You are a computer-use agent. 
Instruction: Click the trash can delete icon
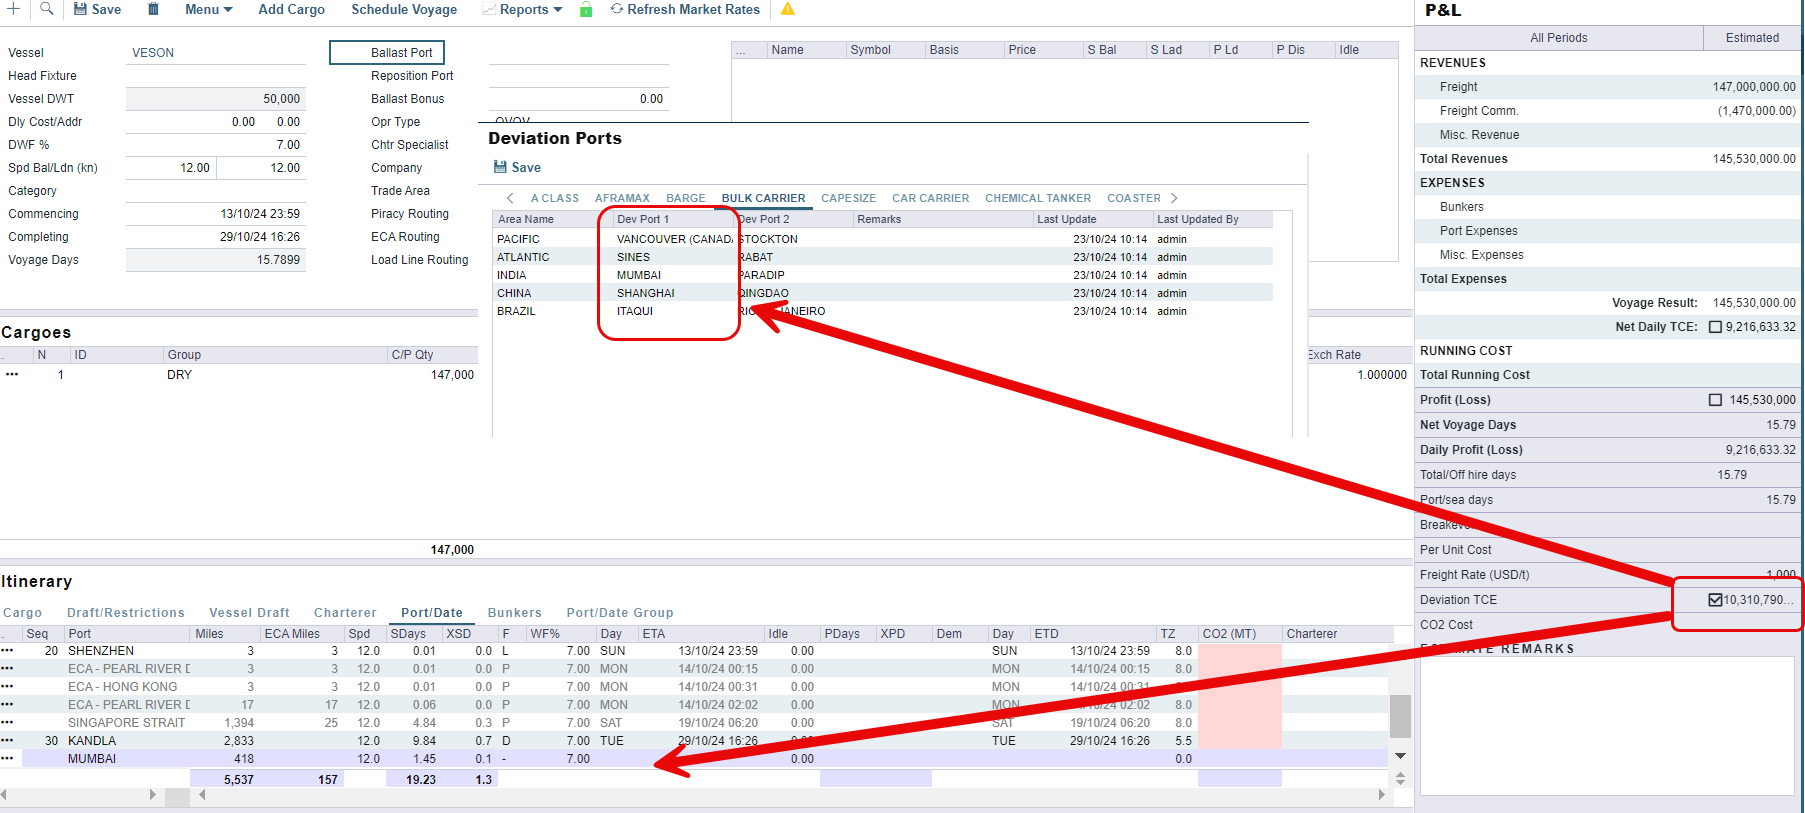pyautogui.click(x=153, y=9)
